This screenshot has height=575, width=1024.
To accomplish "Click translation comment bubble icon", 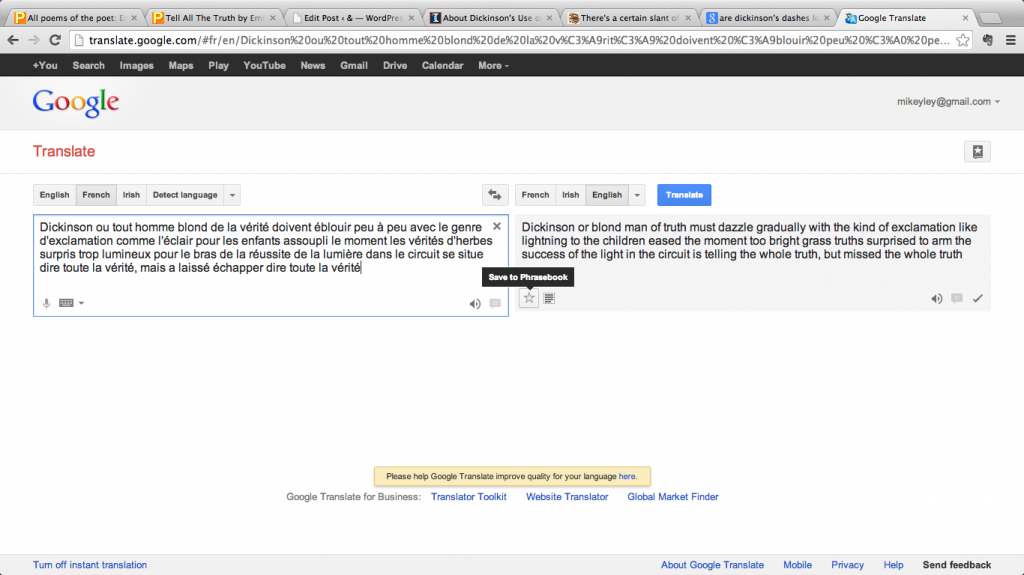I will point(957,299).
